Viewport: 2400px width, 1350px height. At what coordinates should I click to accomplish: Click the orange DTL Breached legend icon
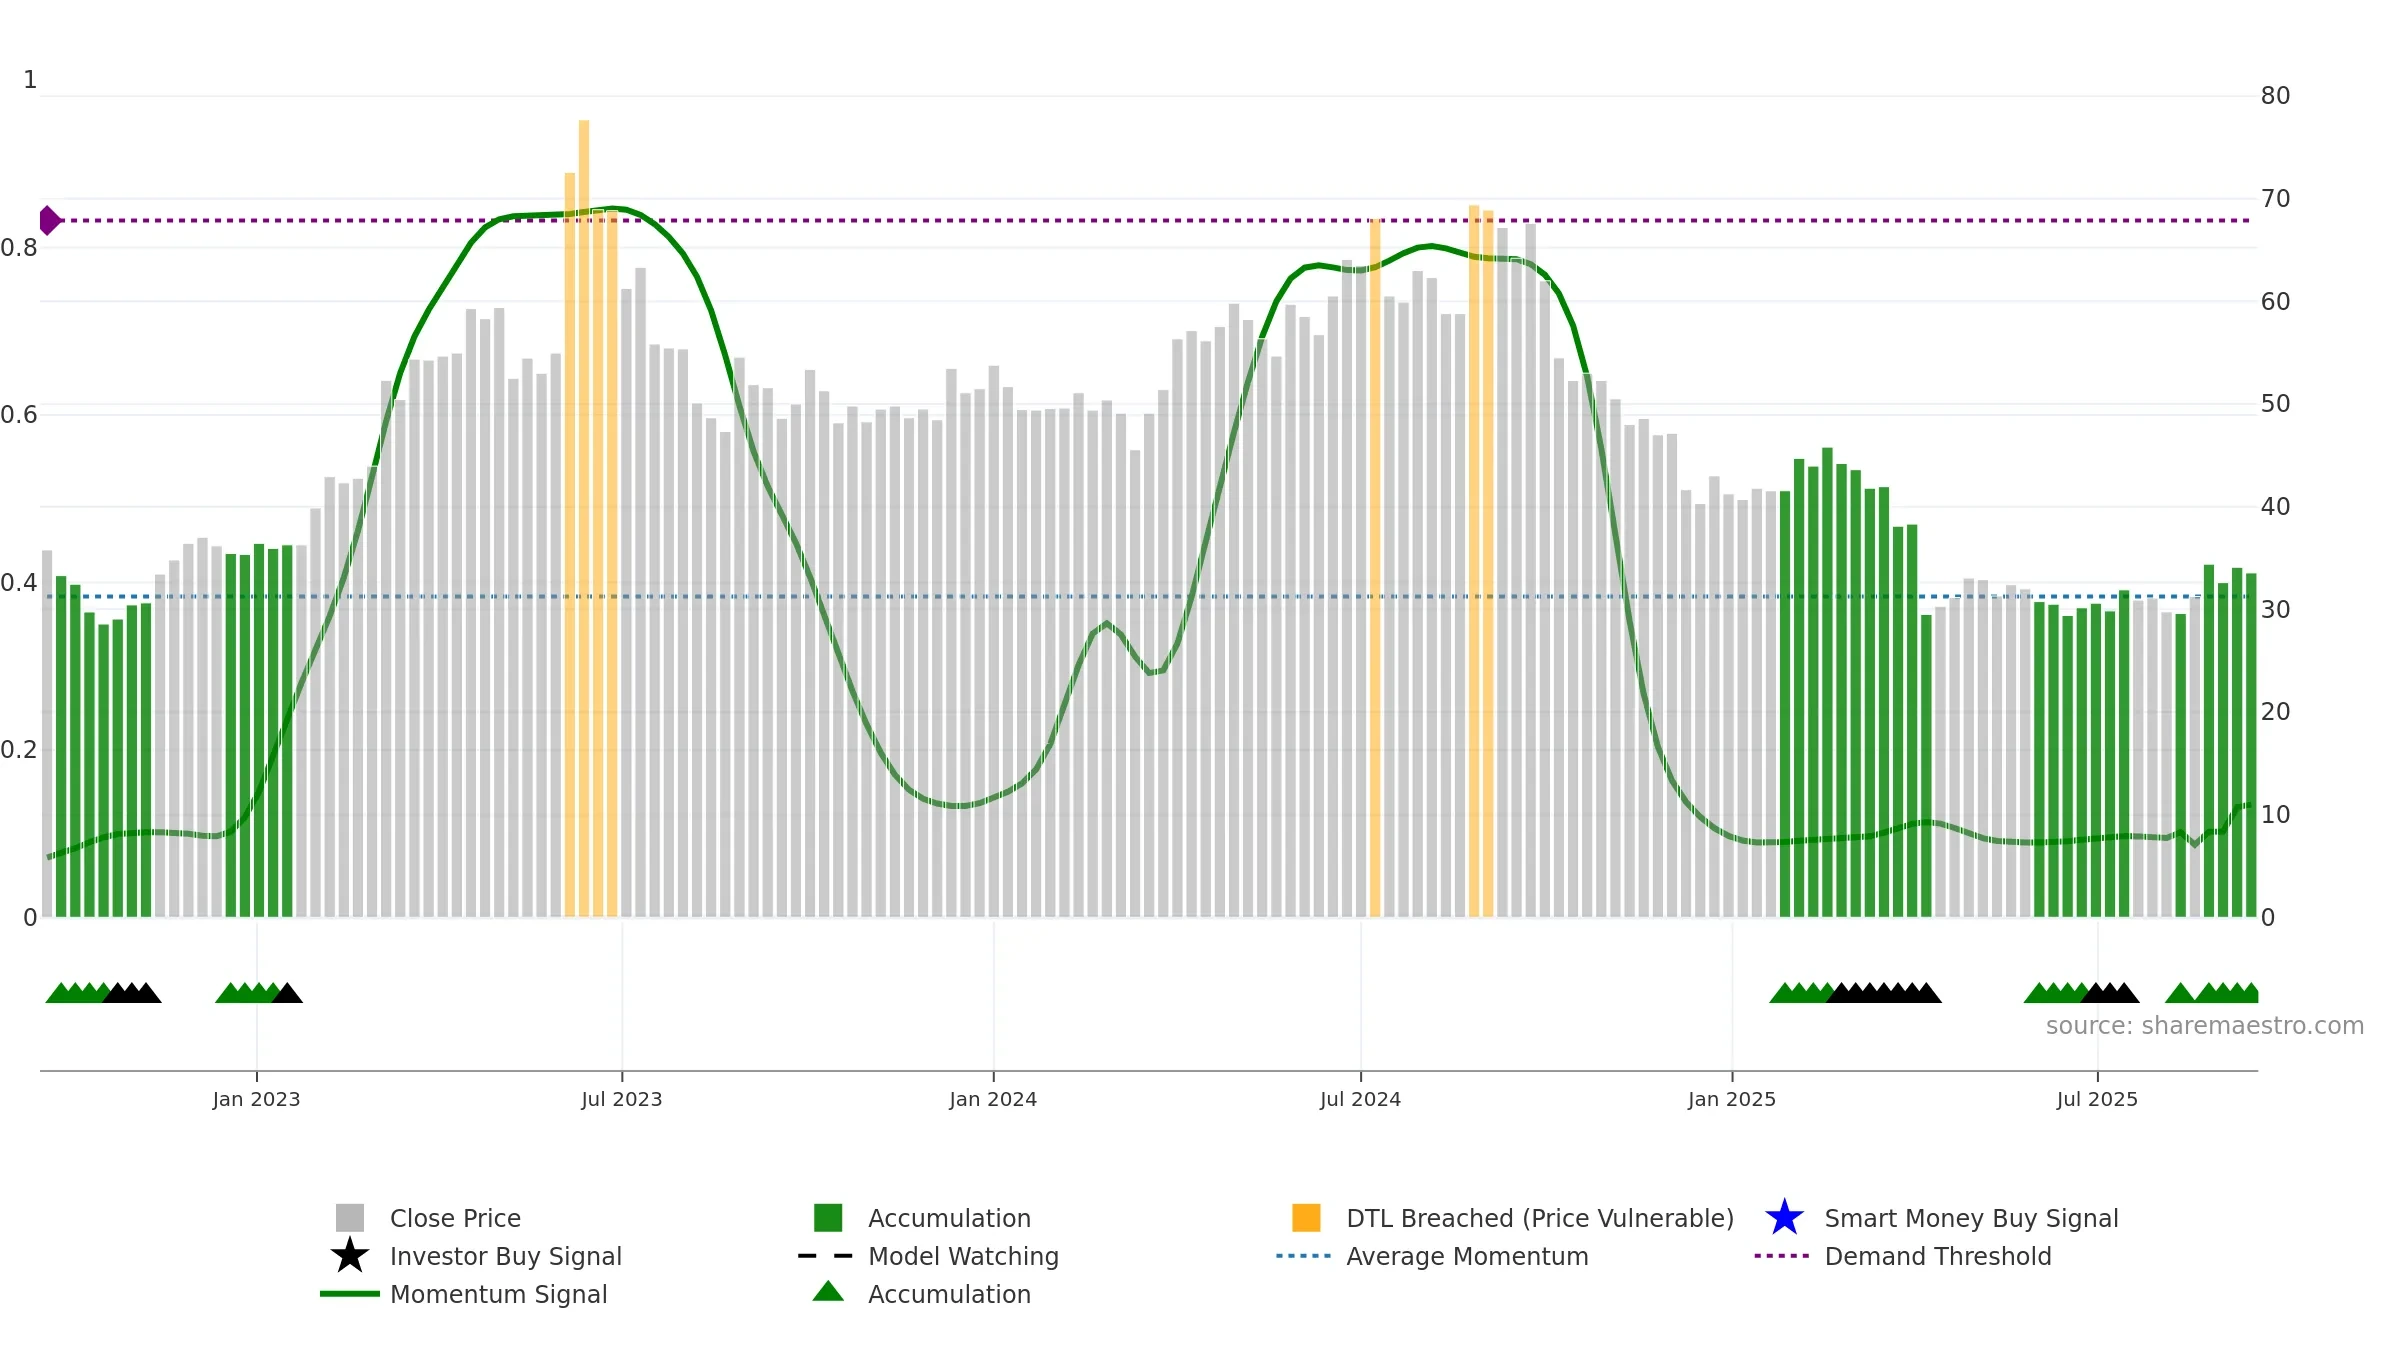tap(1306, 1218)
